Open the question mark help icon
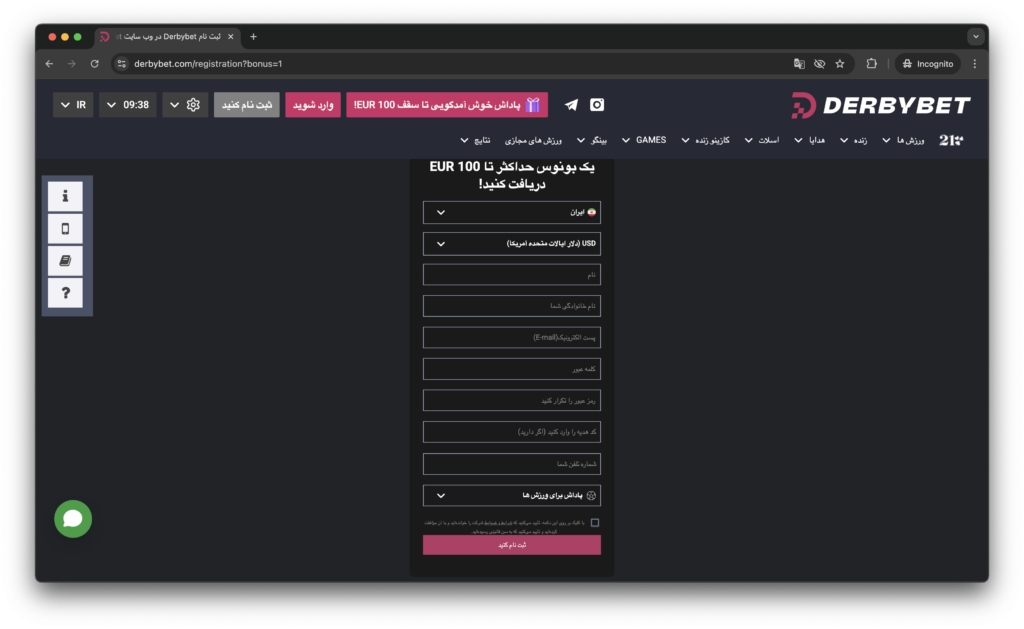The width and height of the screenshot is (1024, 629). tap(65, 293)
